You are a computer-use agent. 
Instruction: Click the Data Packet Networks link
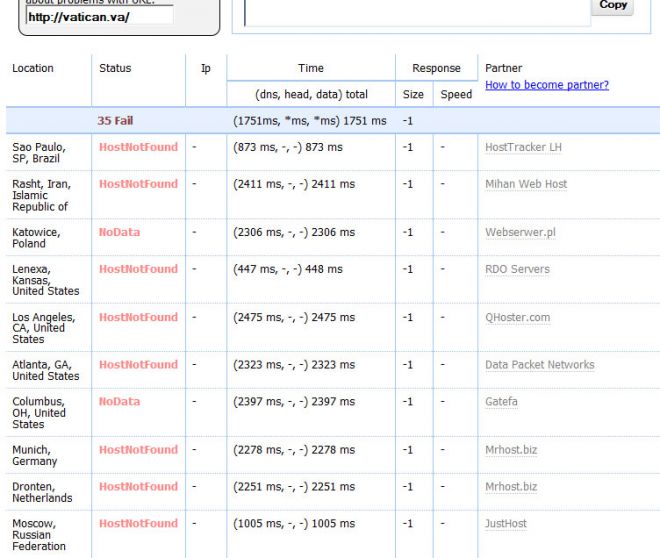(539, 365)
